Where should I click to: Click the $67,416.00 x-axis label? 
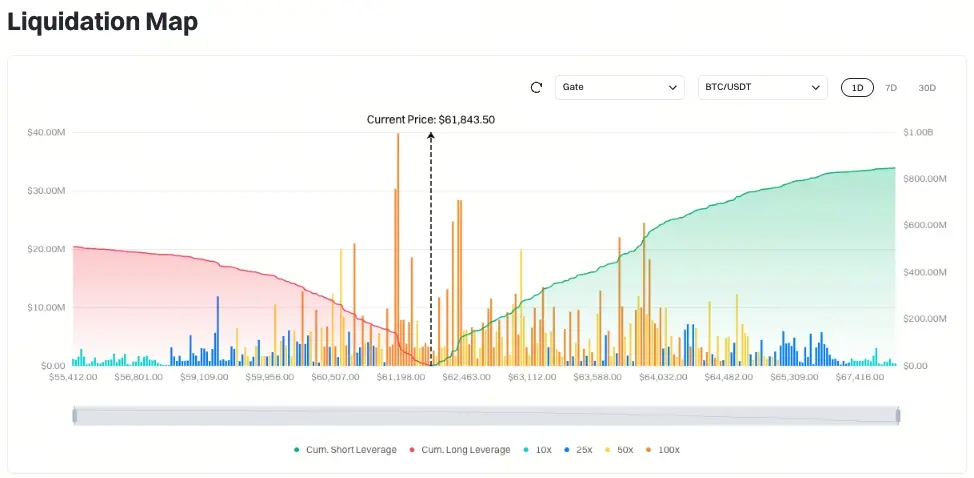click(860, 377)
